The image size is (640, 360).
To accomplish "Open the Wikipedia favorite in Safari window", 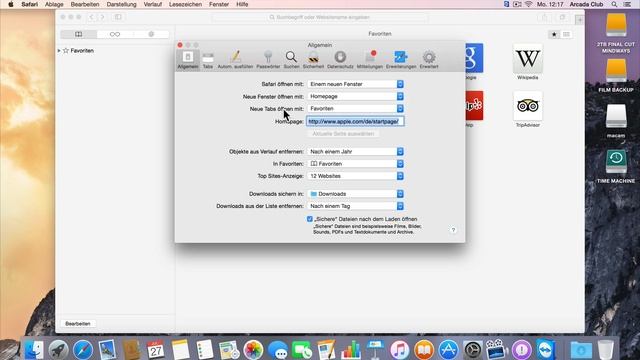I will click(528, 62).
